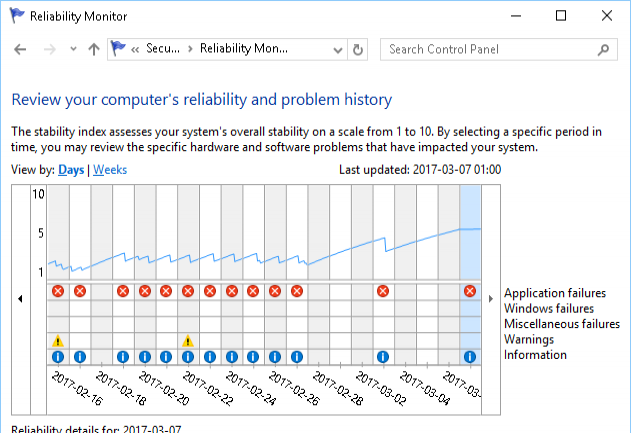Screen dimensions: 631x433
Task: Click the warning triangle on 2017-02-16
Action: 58,341
